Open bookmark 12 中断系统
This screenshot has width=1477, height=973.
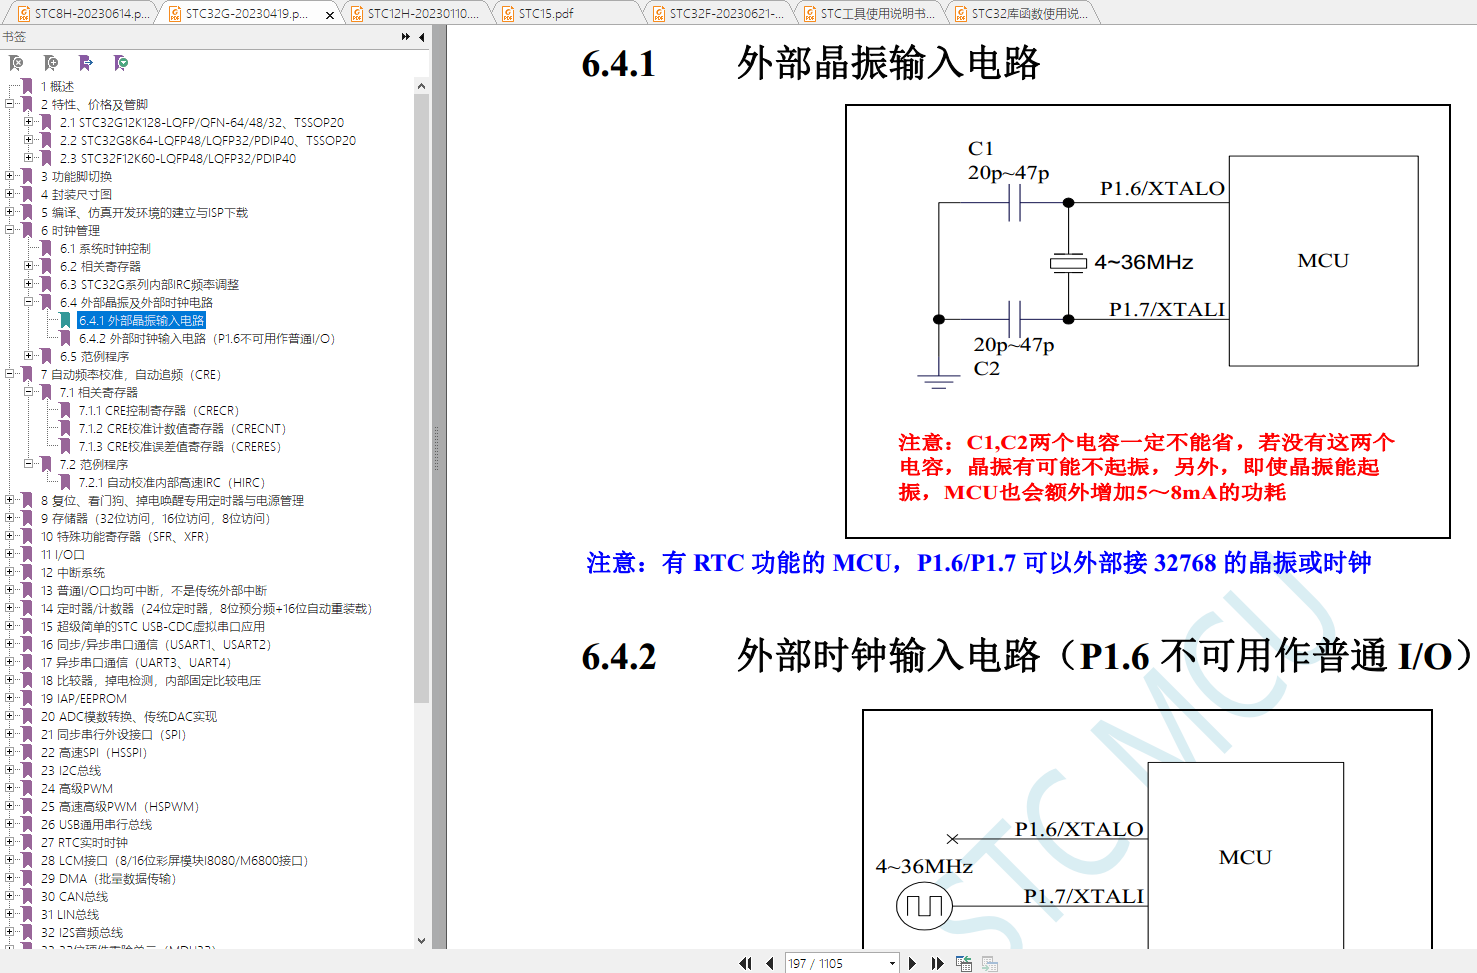[73, 572]
